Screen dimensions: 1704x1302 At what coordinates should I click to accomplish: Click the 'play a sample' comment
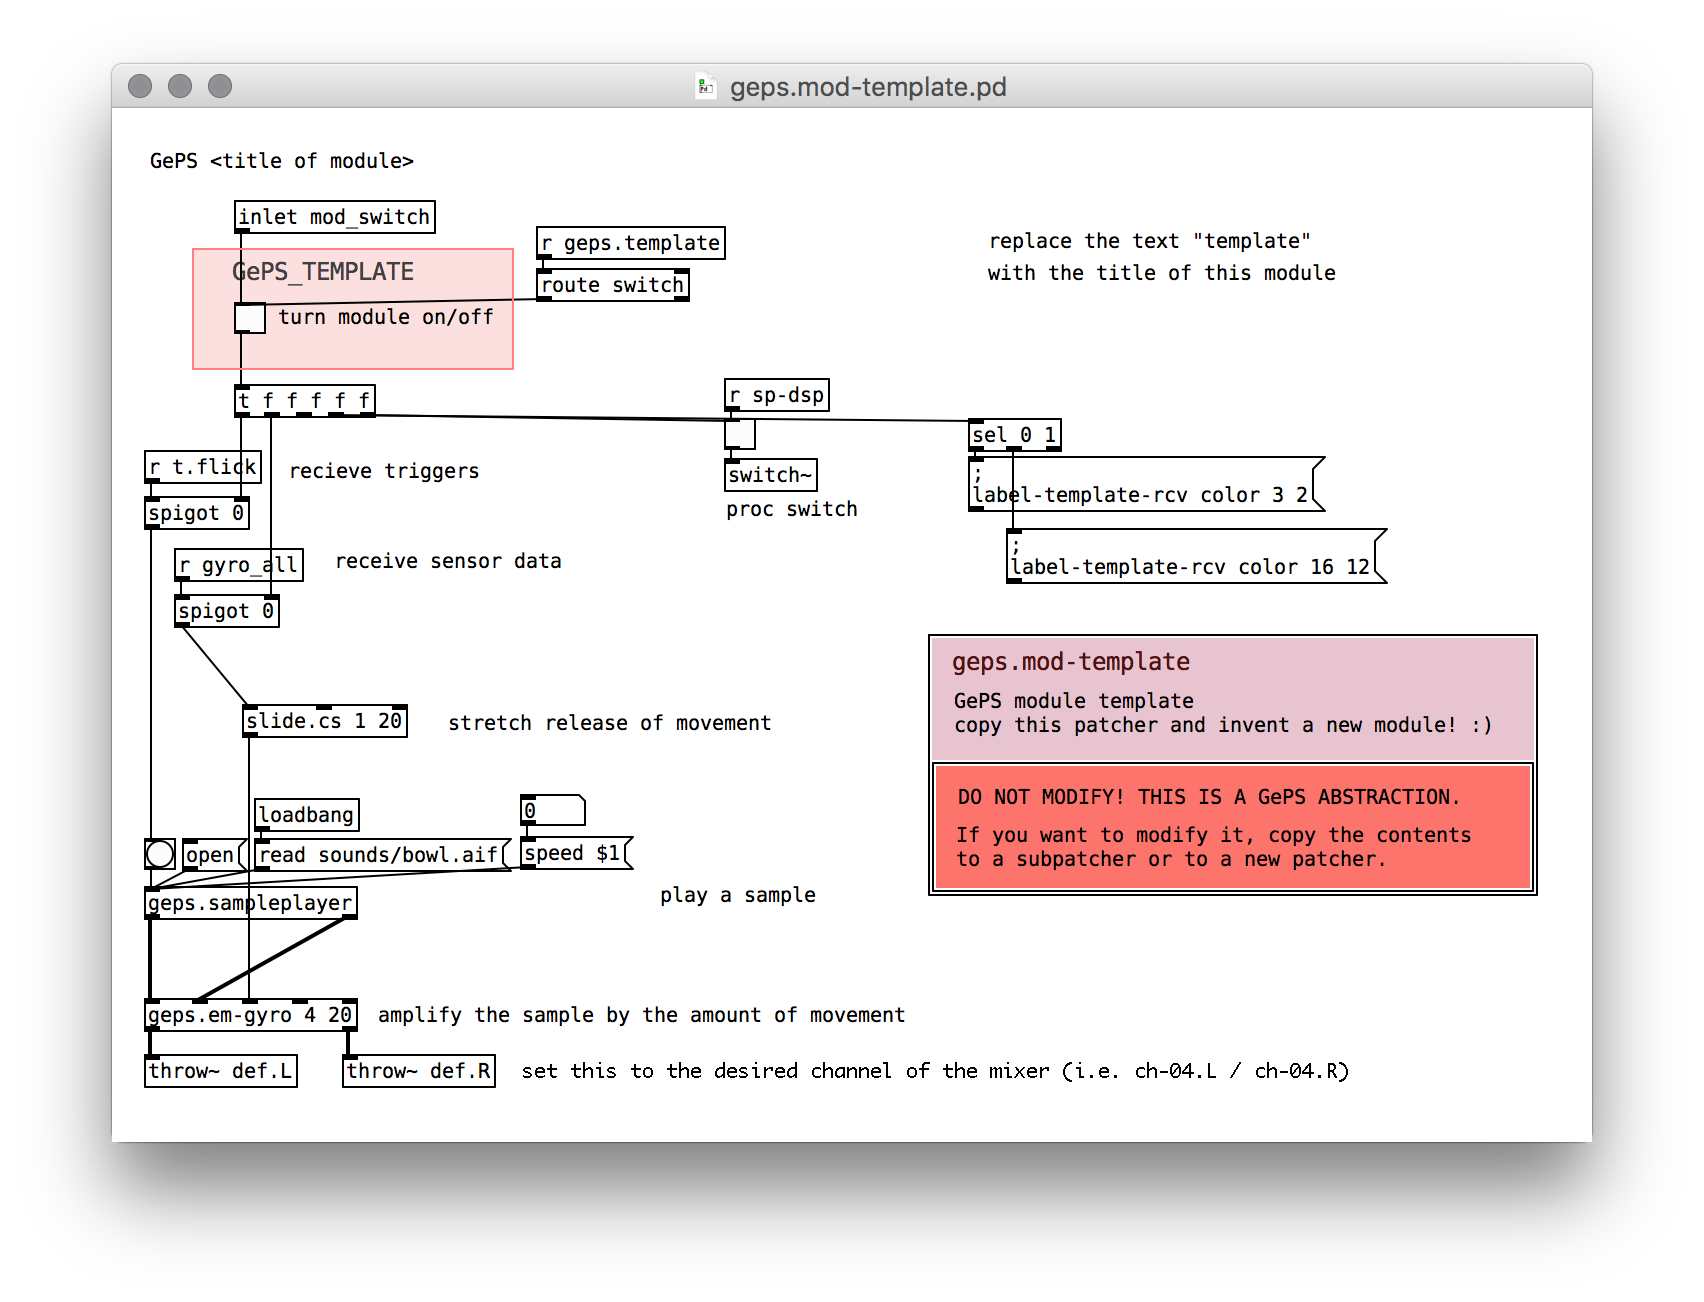click(x=737, y=895)
